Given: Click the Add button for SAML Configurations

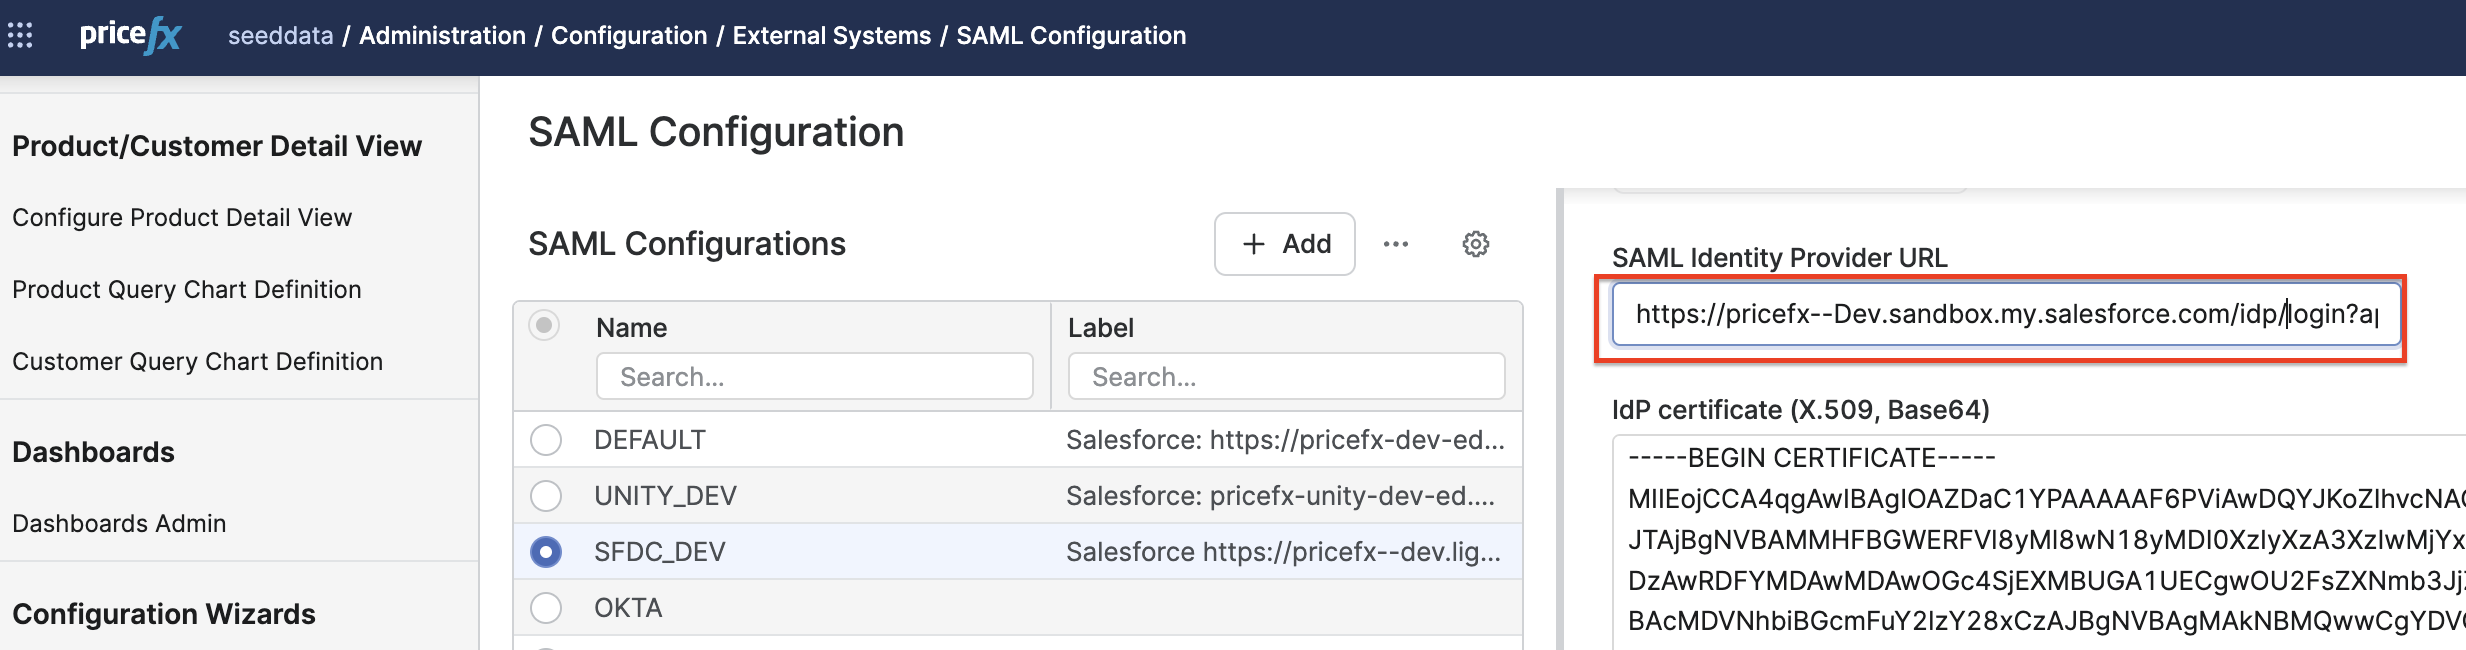Looking at the screenshot, I should tap(1284, 244).
